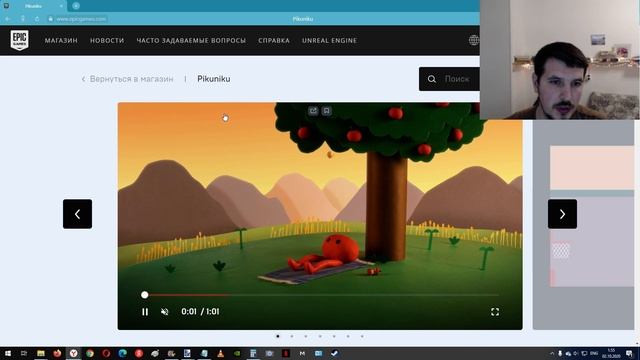Click the 0:01 / 1:01 video time
Screen dimensions: 640x360
click(200, 311)
